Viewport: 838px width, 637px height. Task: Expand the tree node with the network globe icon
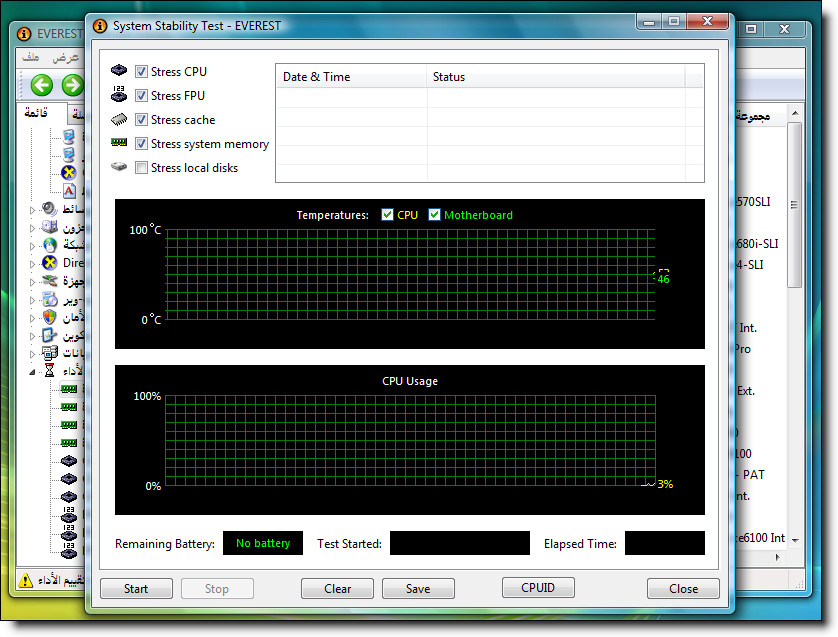pos(32,246)
